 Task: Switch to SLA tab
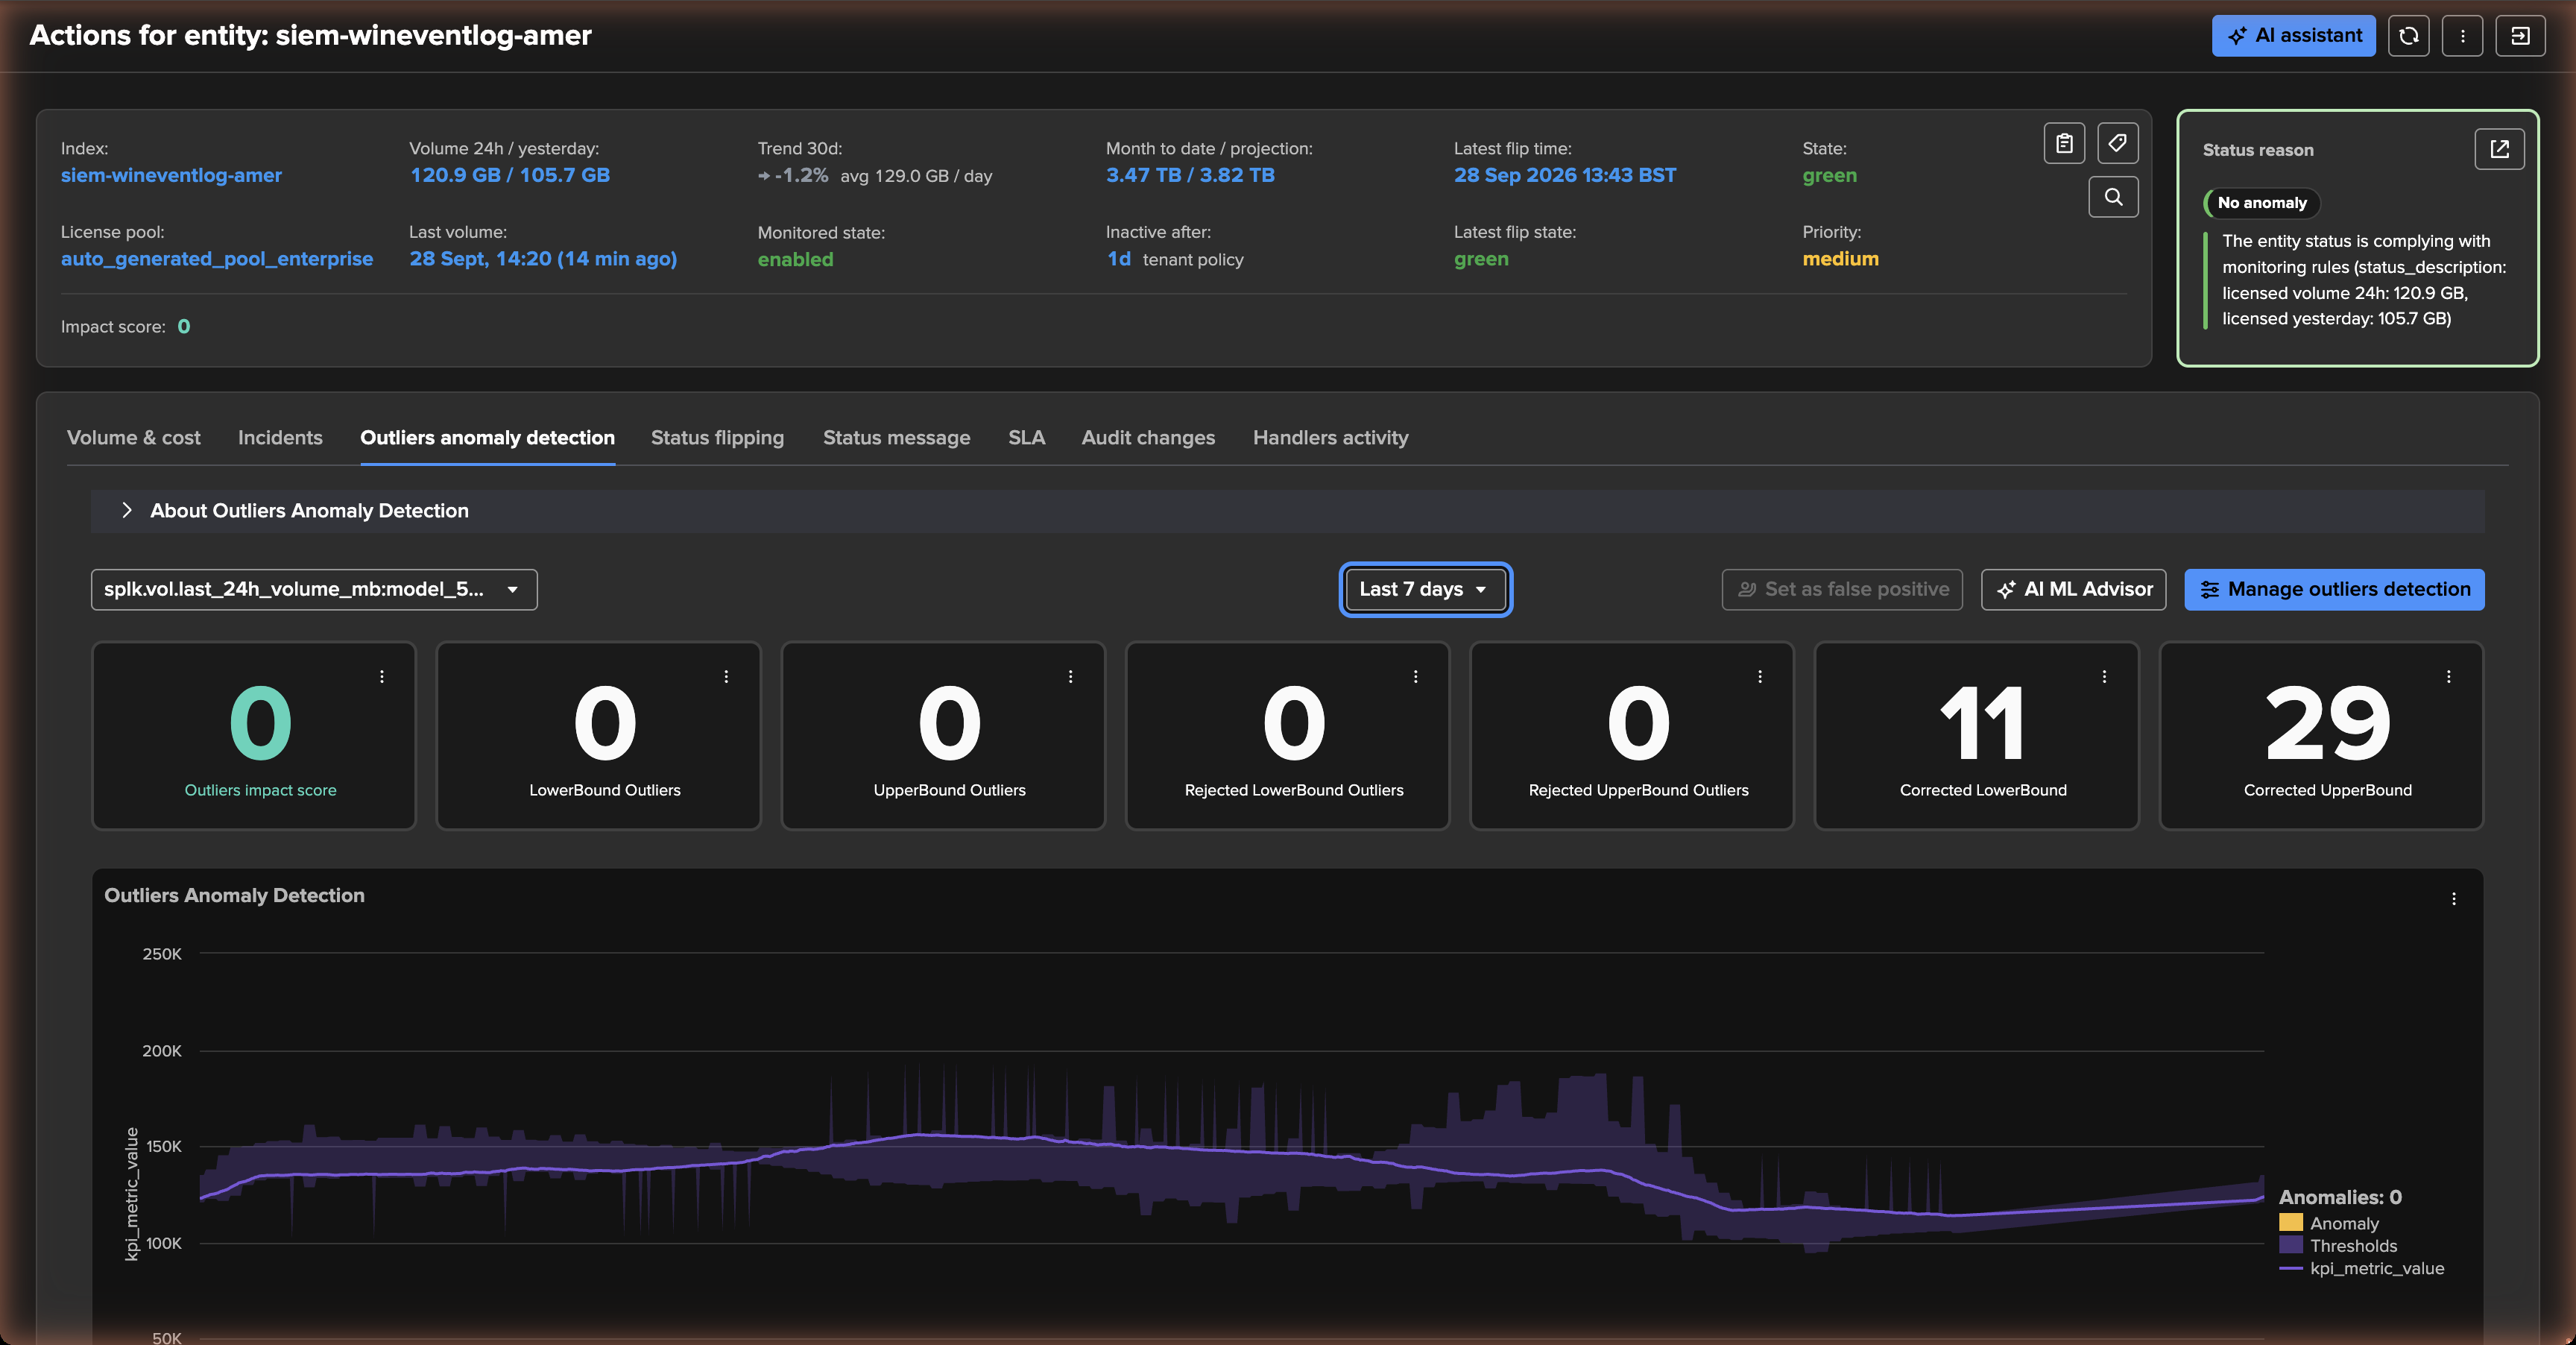click(x=1026, y=438)
